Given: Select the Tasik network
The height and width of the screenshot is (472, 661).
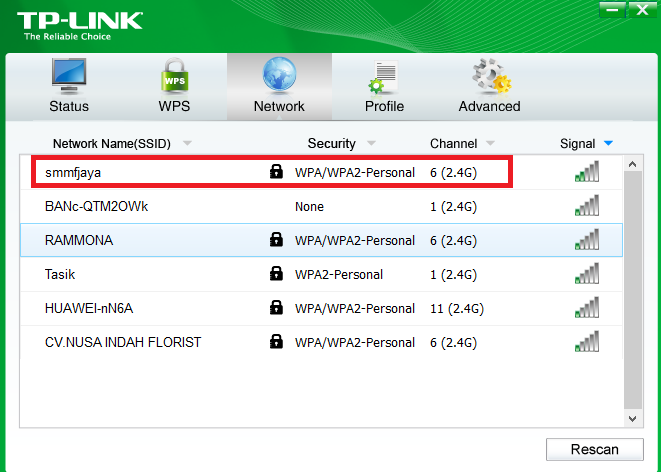Looking at the screenshot, I should tap(321, 274).
